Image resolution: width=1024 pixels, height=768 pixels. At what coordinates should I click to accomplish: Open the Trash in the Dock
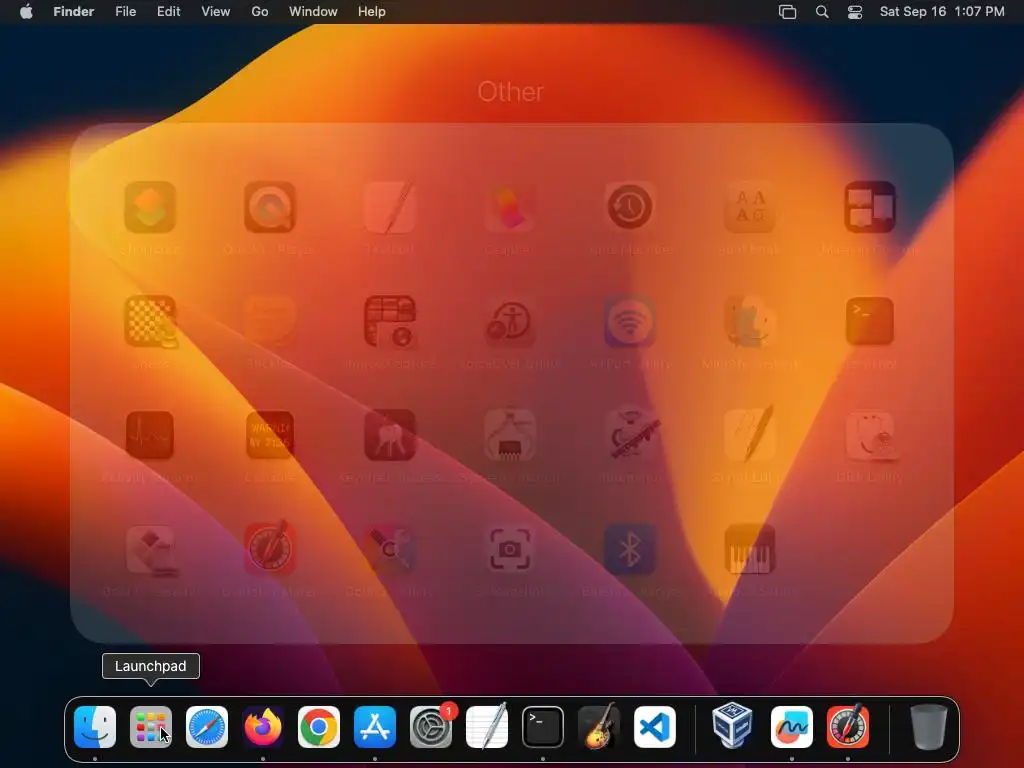click(928, 727)
